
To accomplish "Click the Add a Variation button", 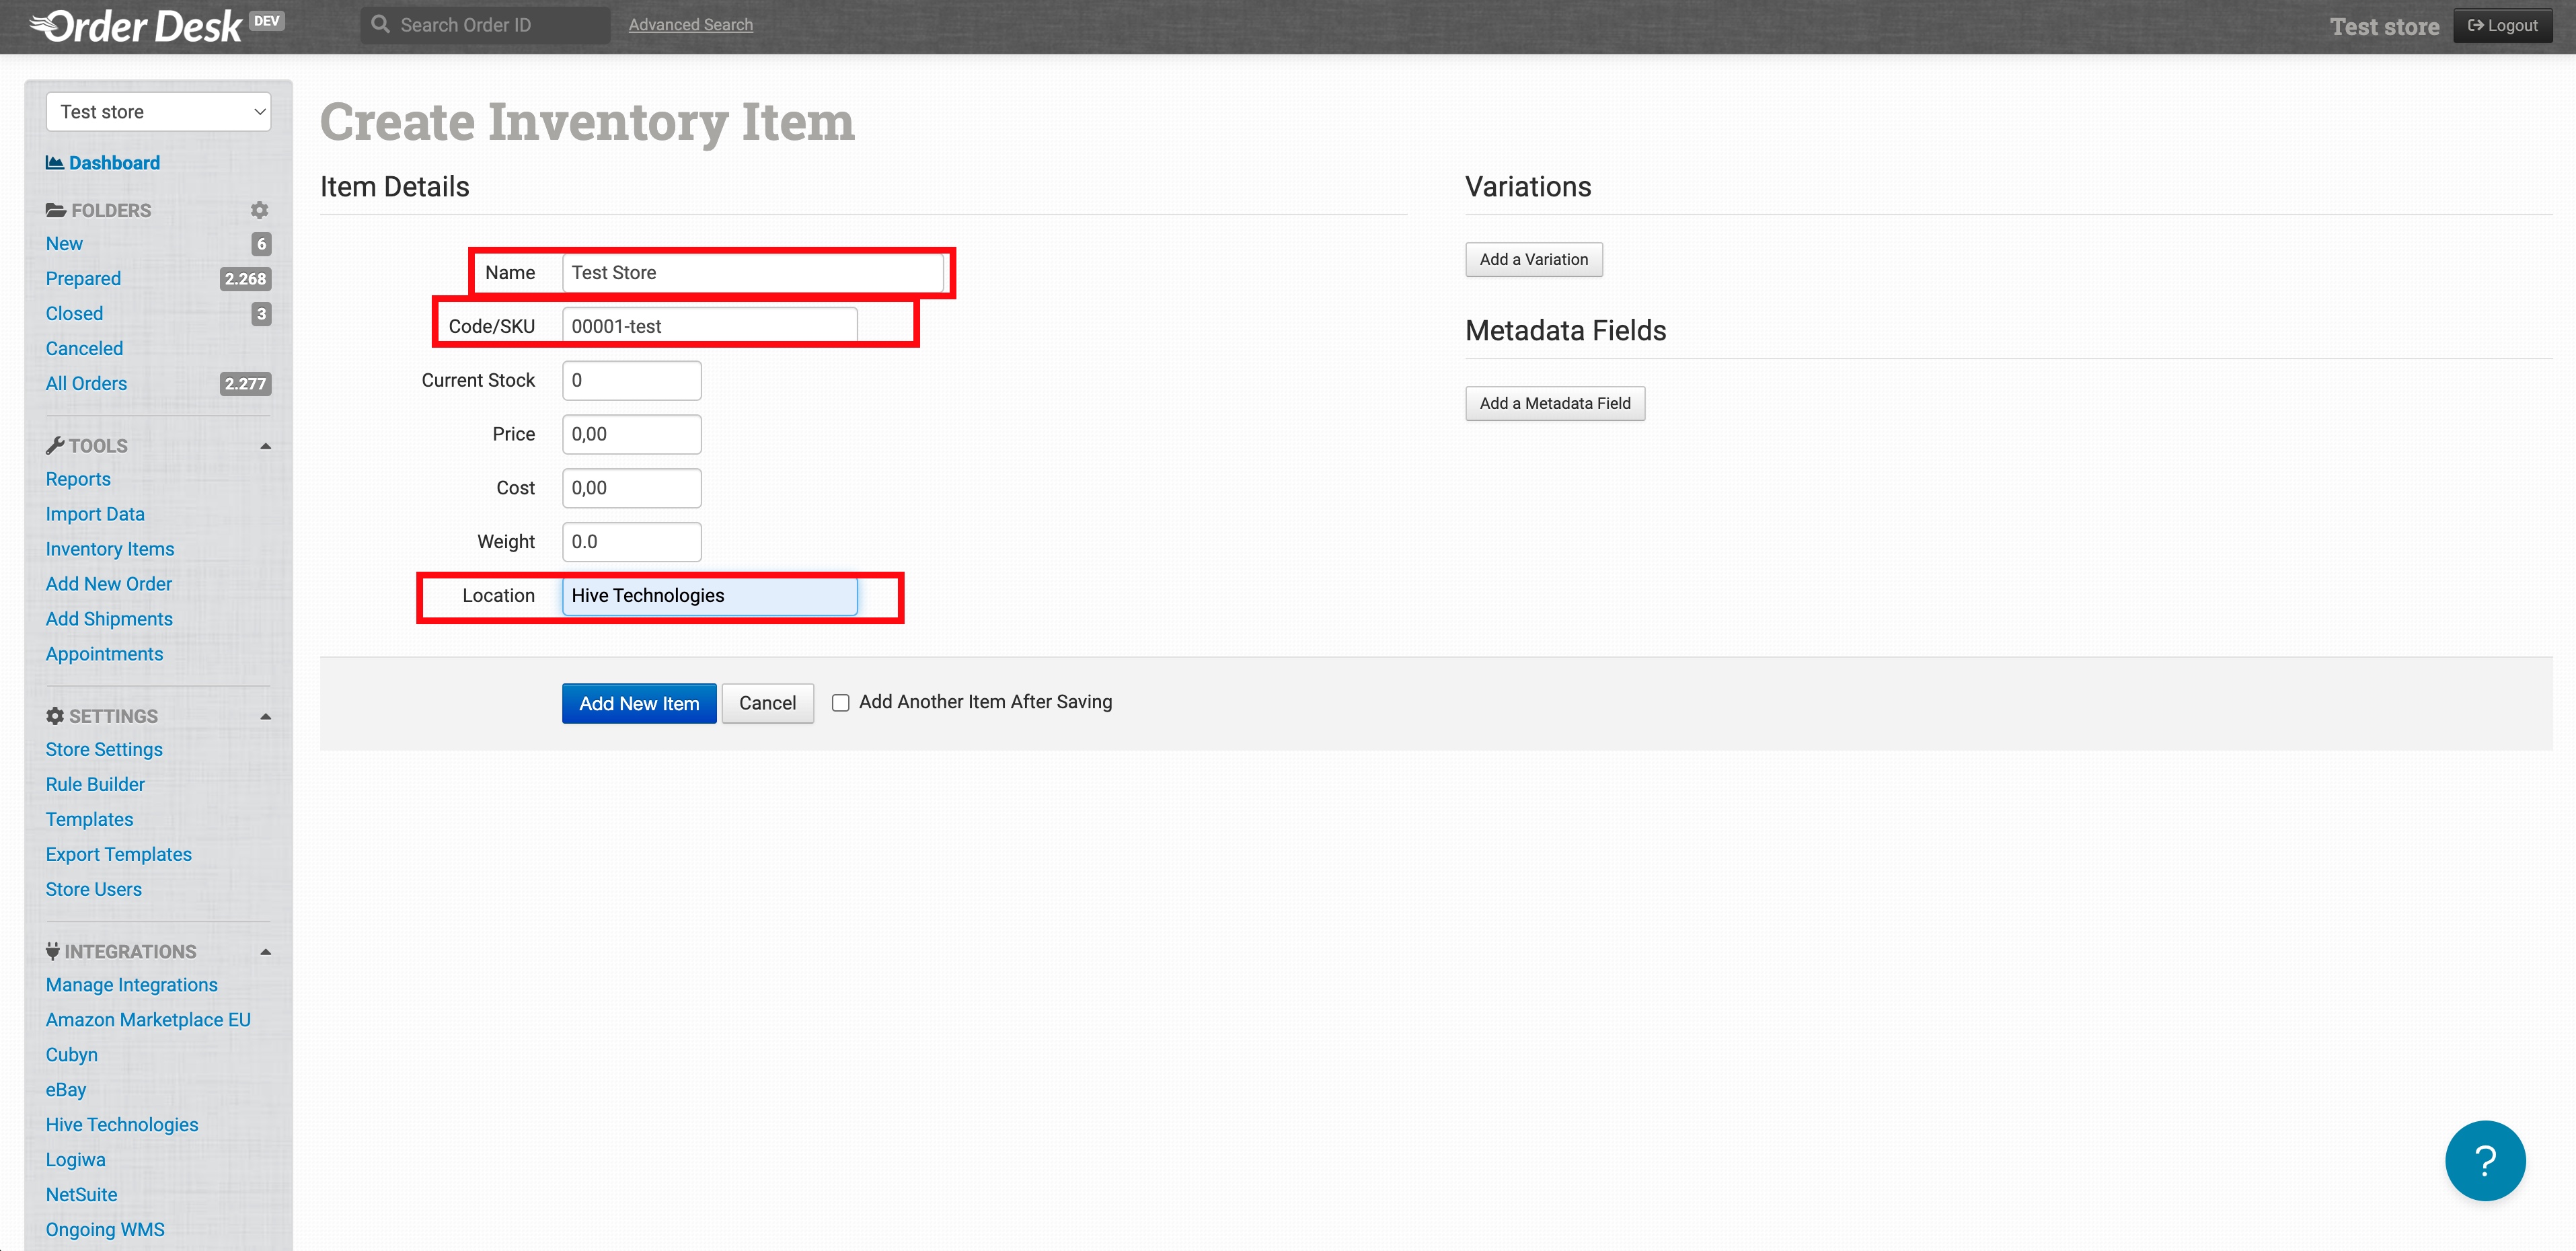I will tap(1533, 260).
